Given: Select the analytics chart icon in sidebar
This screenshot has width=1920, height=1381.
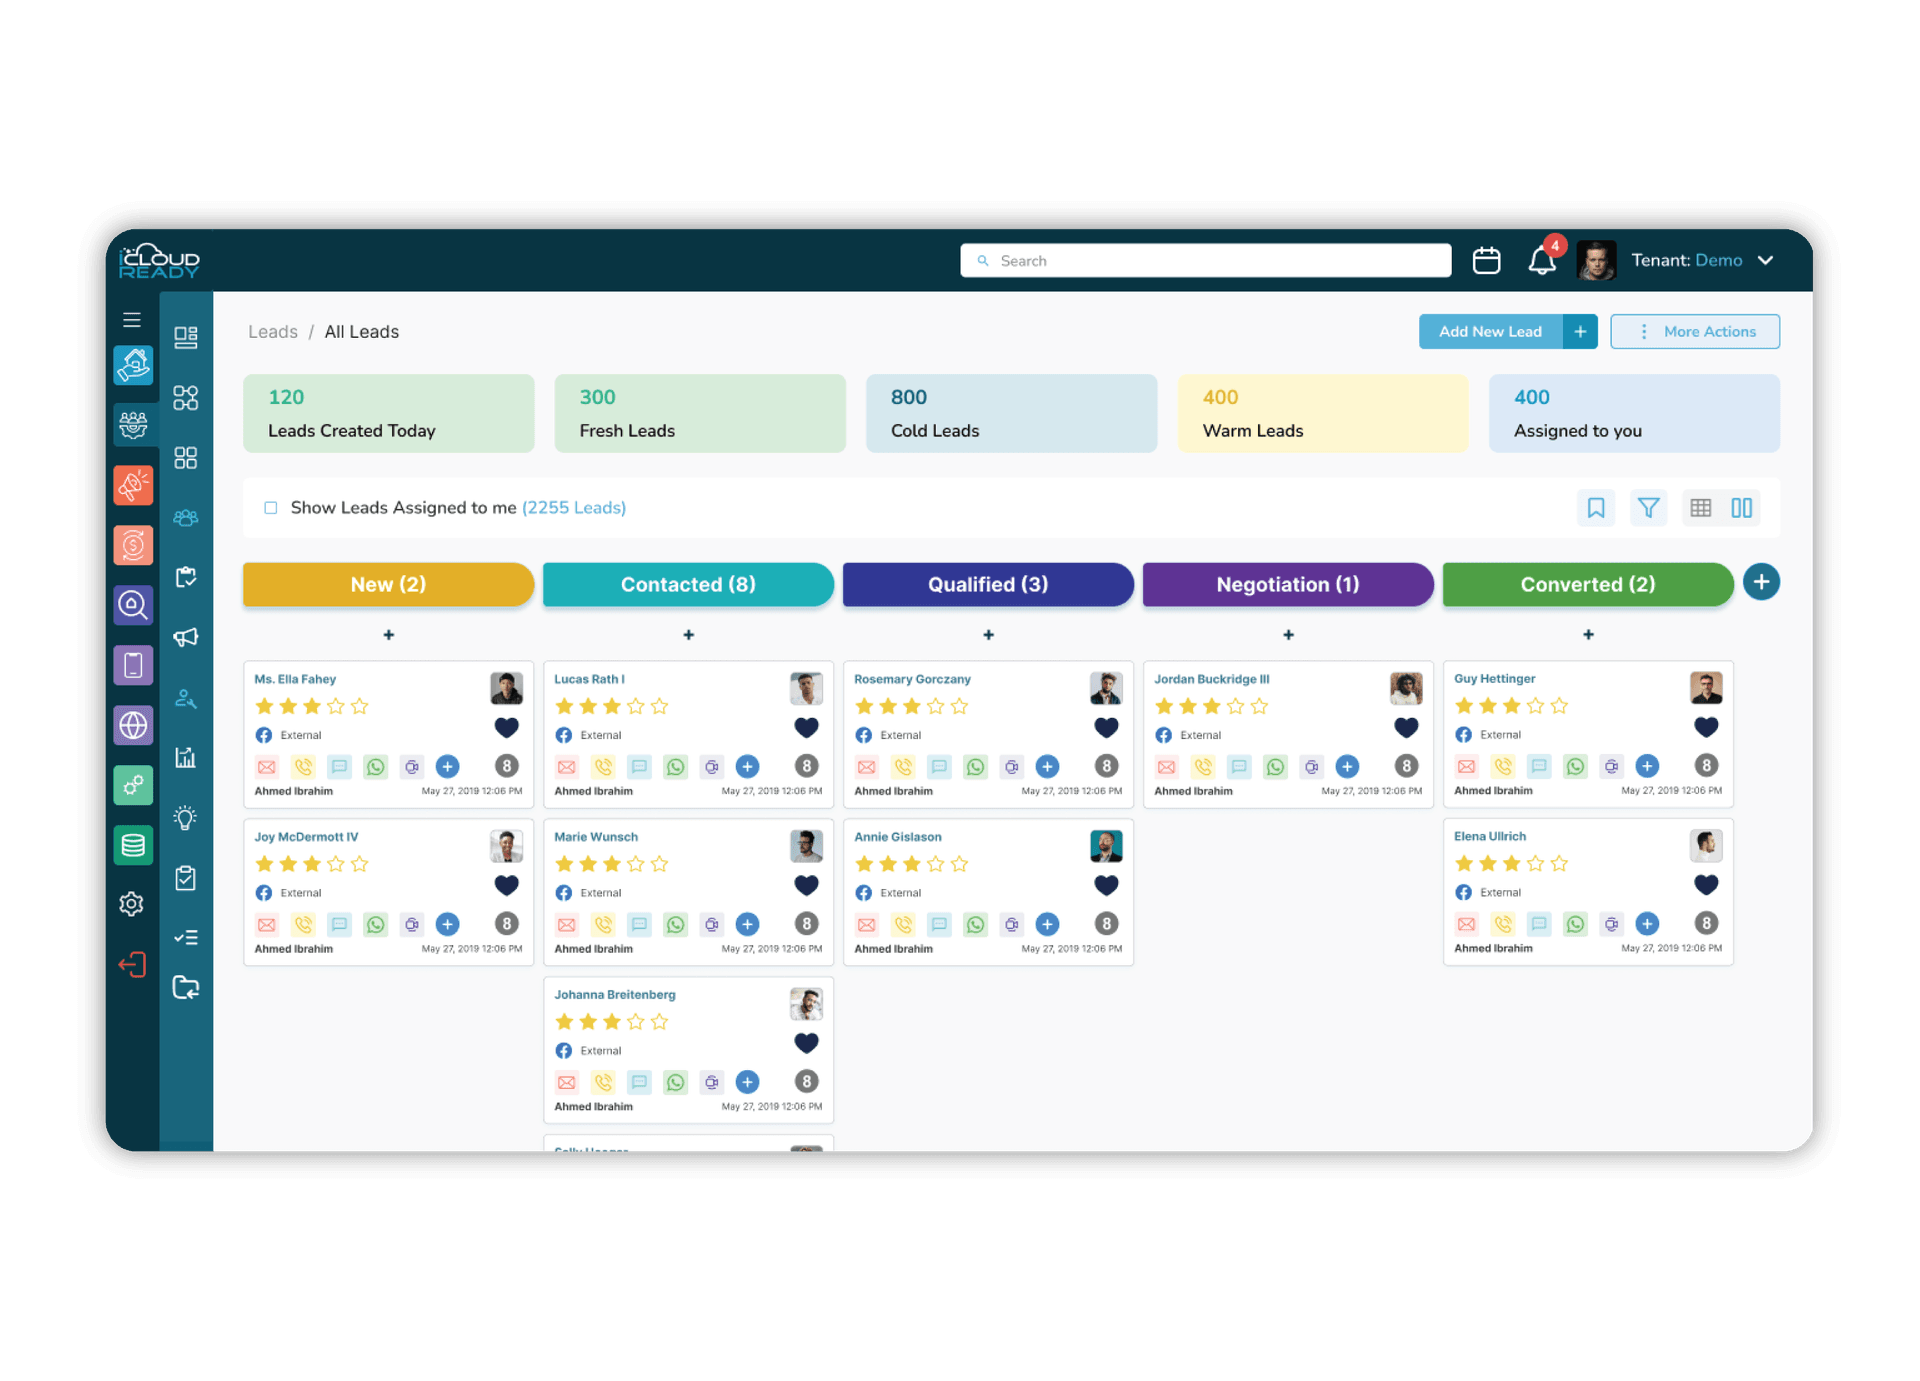Looking at the screenshot, I should (185, 757).
